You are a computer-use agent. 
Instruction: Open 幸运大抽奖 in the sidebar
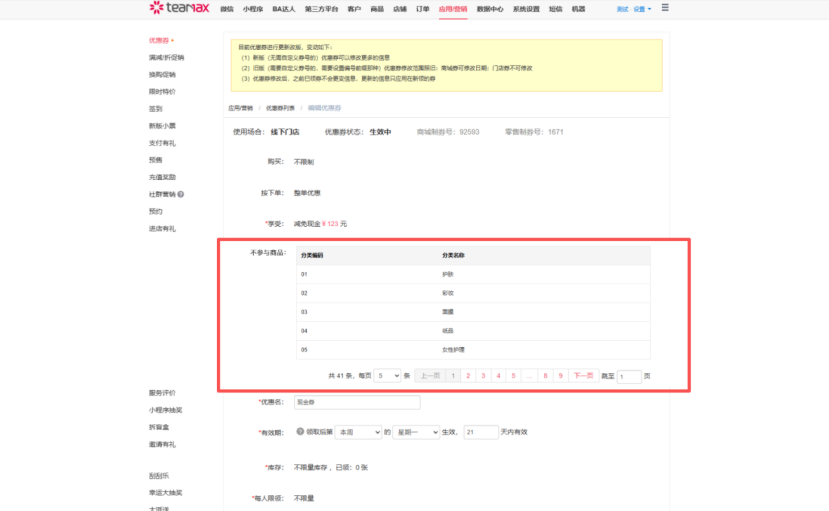(x=165, y=493)
